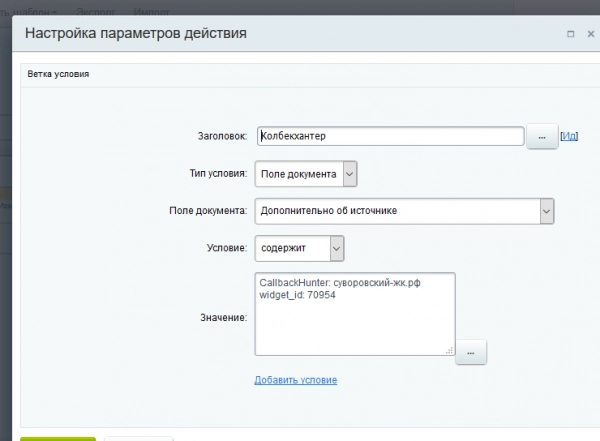
Task: Click the '...' button beside the Значение textarea
Action: point(470,351)
